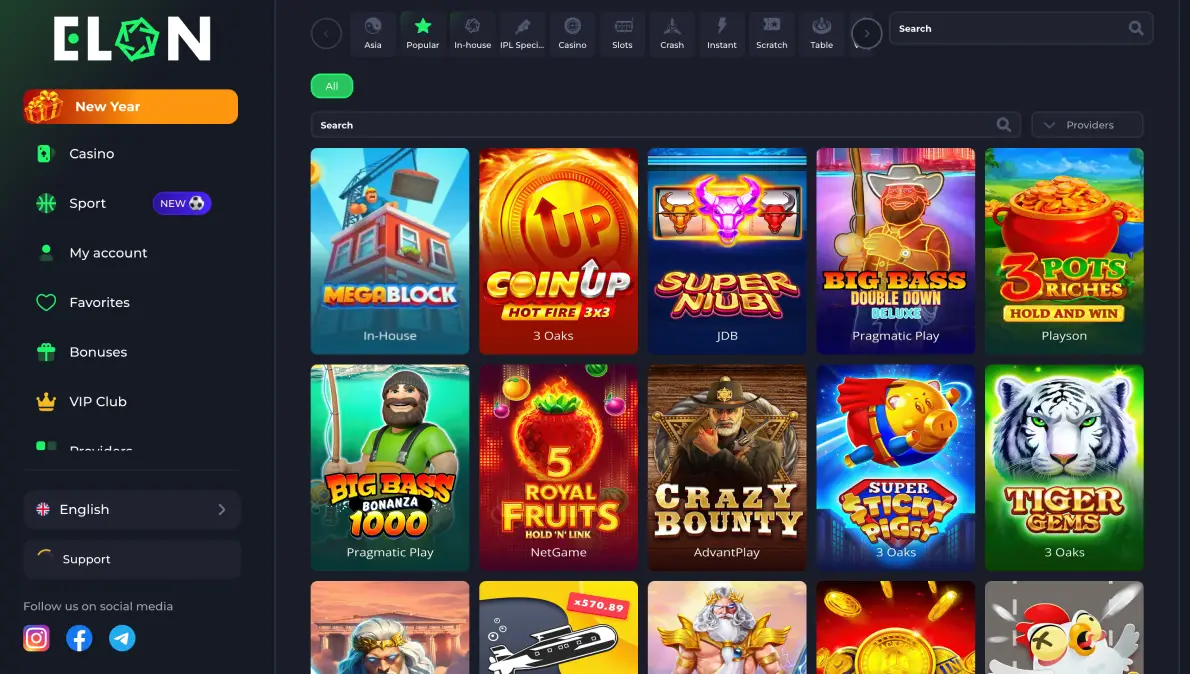
Task: Click the top search bar magnifier icon
Action: point(1135,28)
